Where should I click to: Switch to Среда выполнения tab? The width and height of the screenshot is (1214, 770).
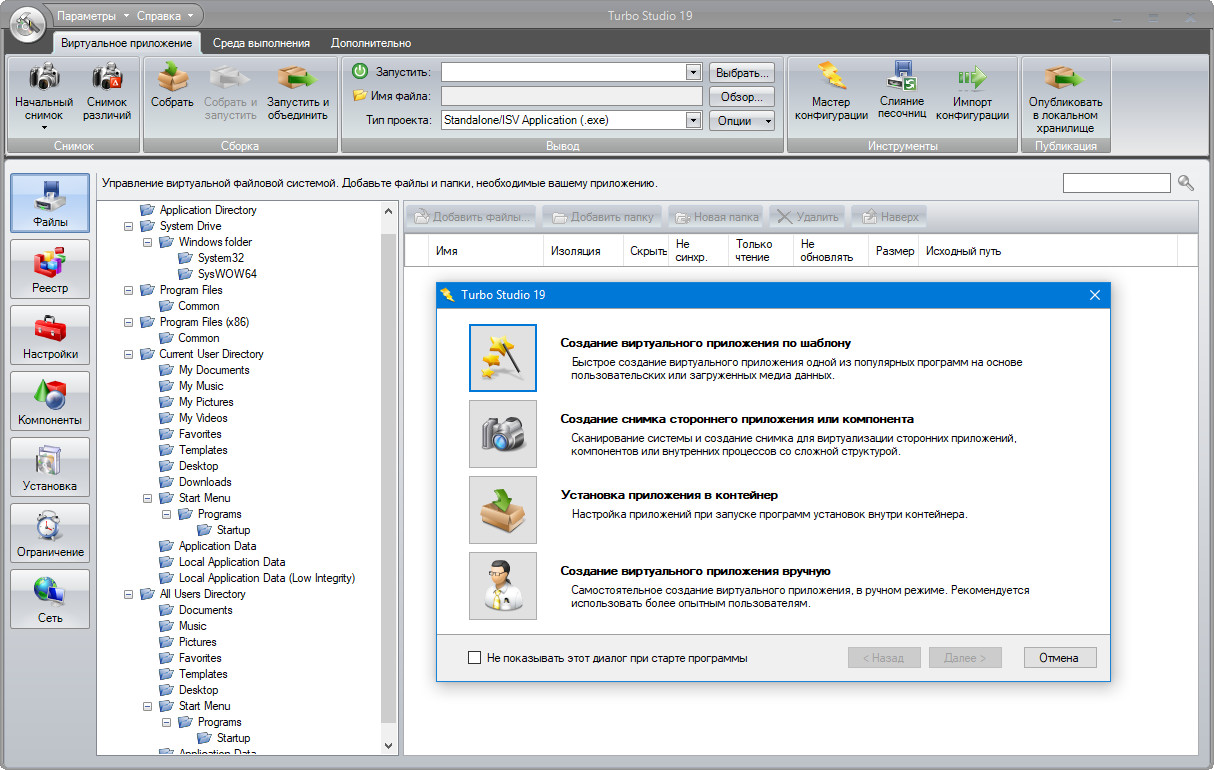[x=261, y=43]
